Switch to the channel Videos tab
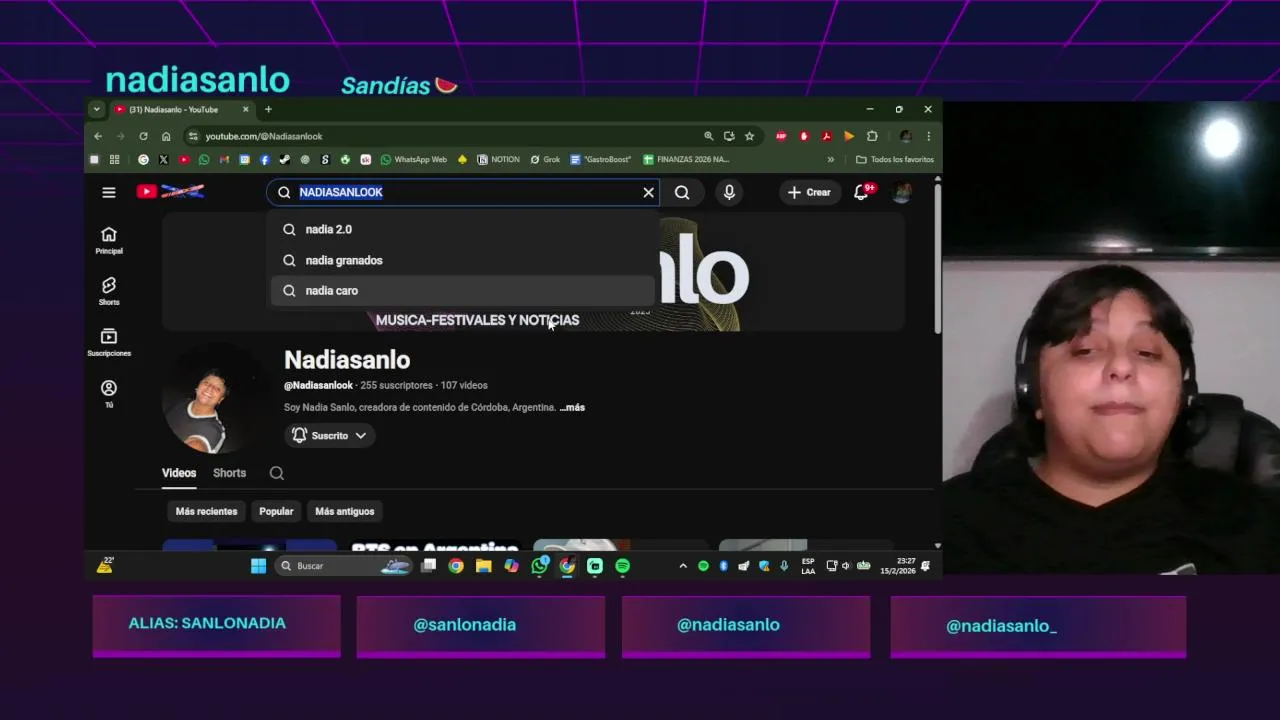The width and height of the screenshot is (1280, 720). click(179, 473)
